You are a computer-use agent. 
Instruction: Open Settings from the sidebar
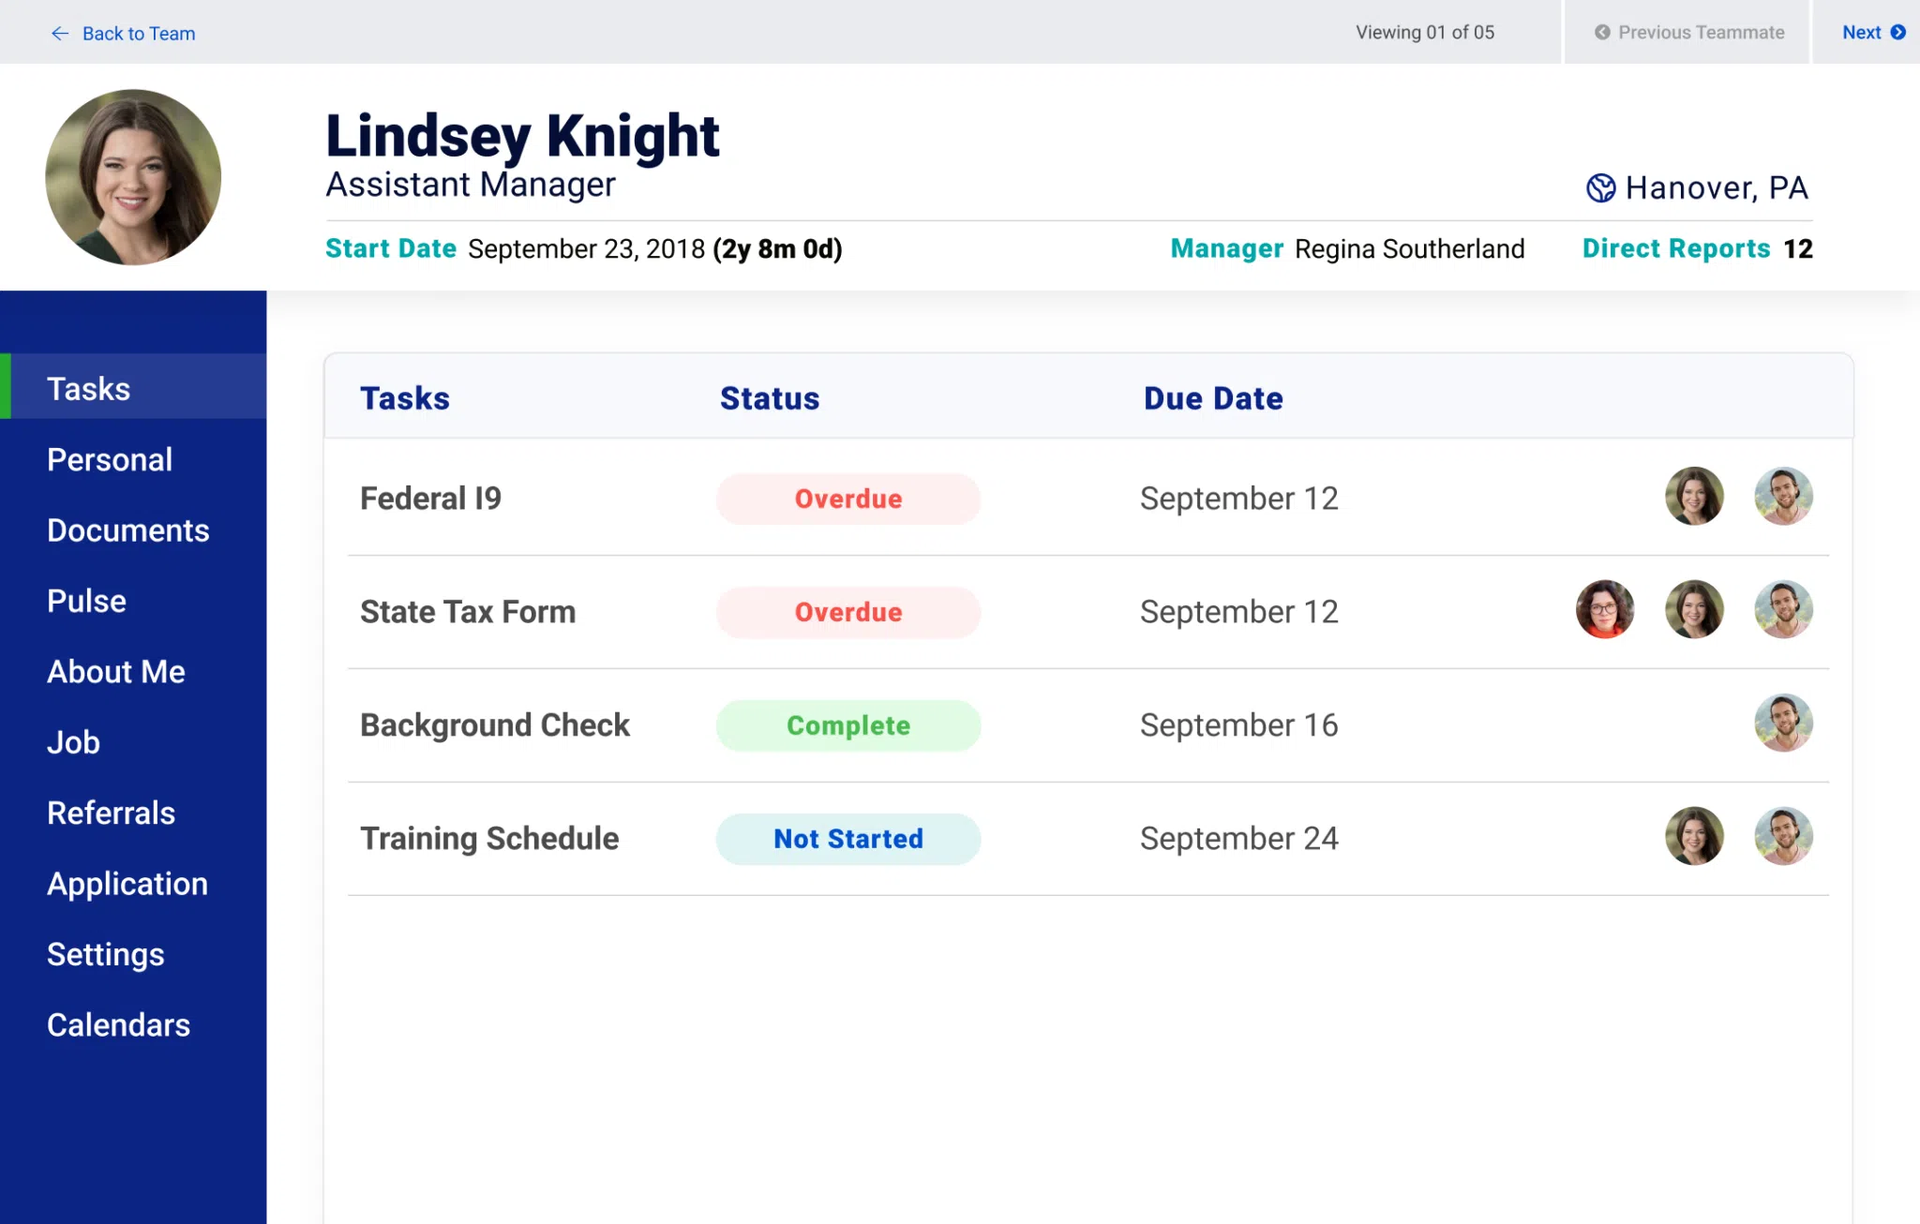[105, 954]
